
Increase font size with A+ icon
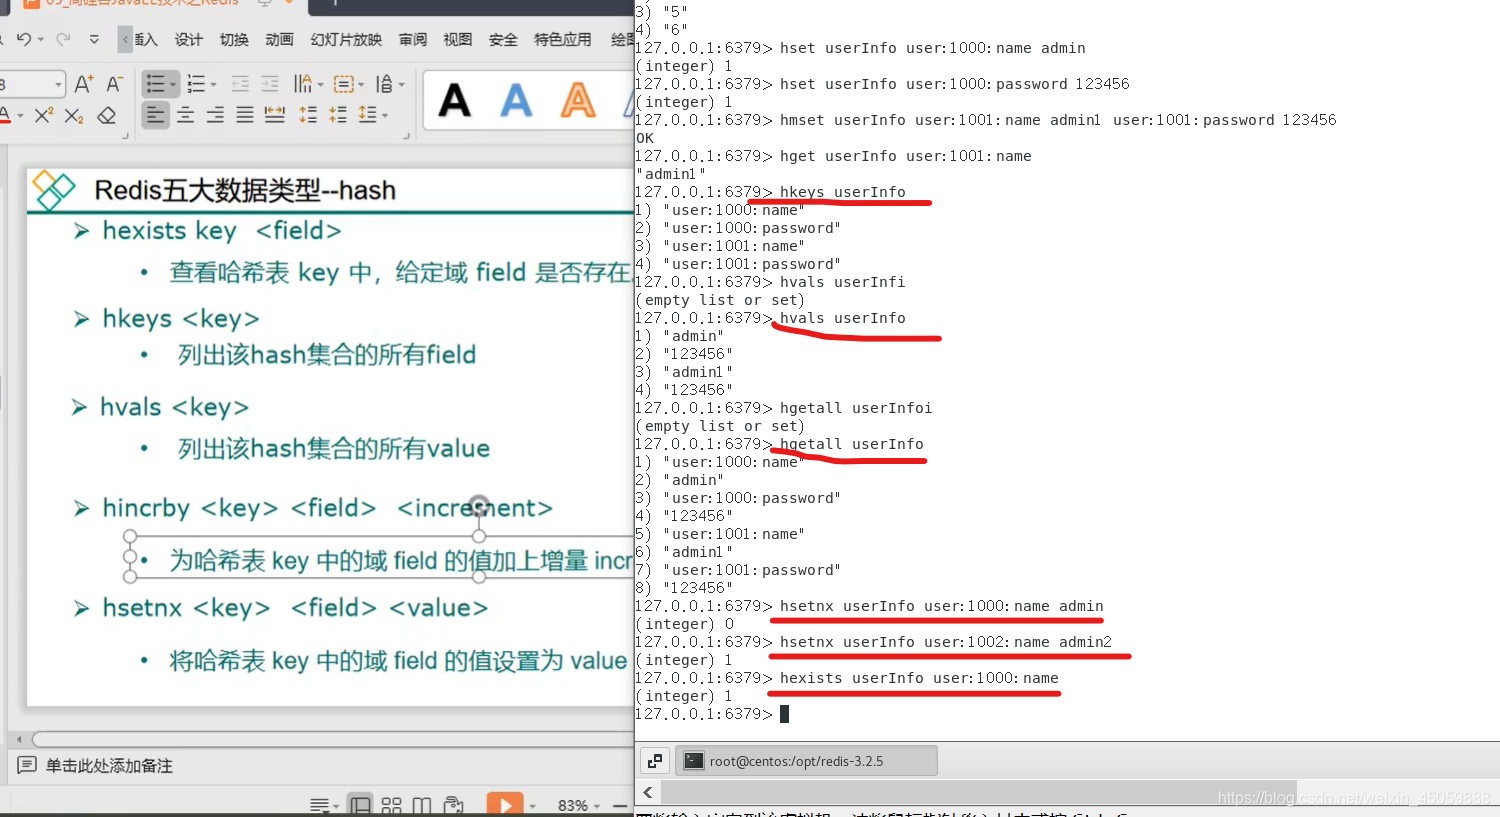pyautogui.click(x=84, y=84)
